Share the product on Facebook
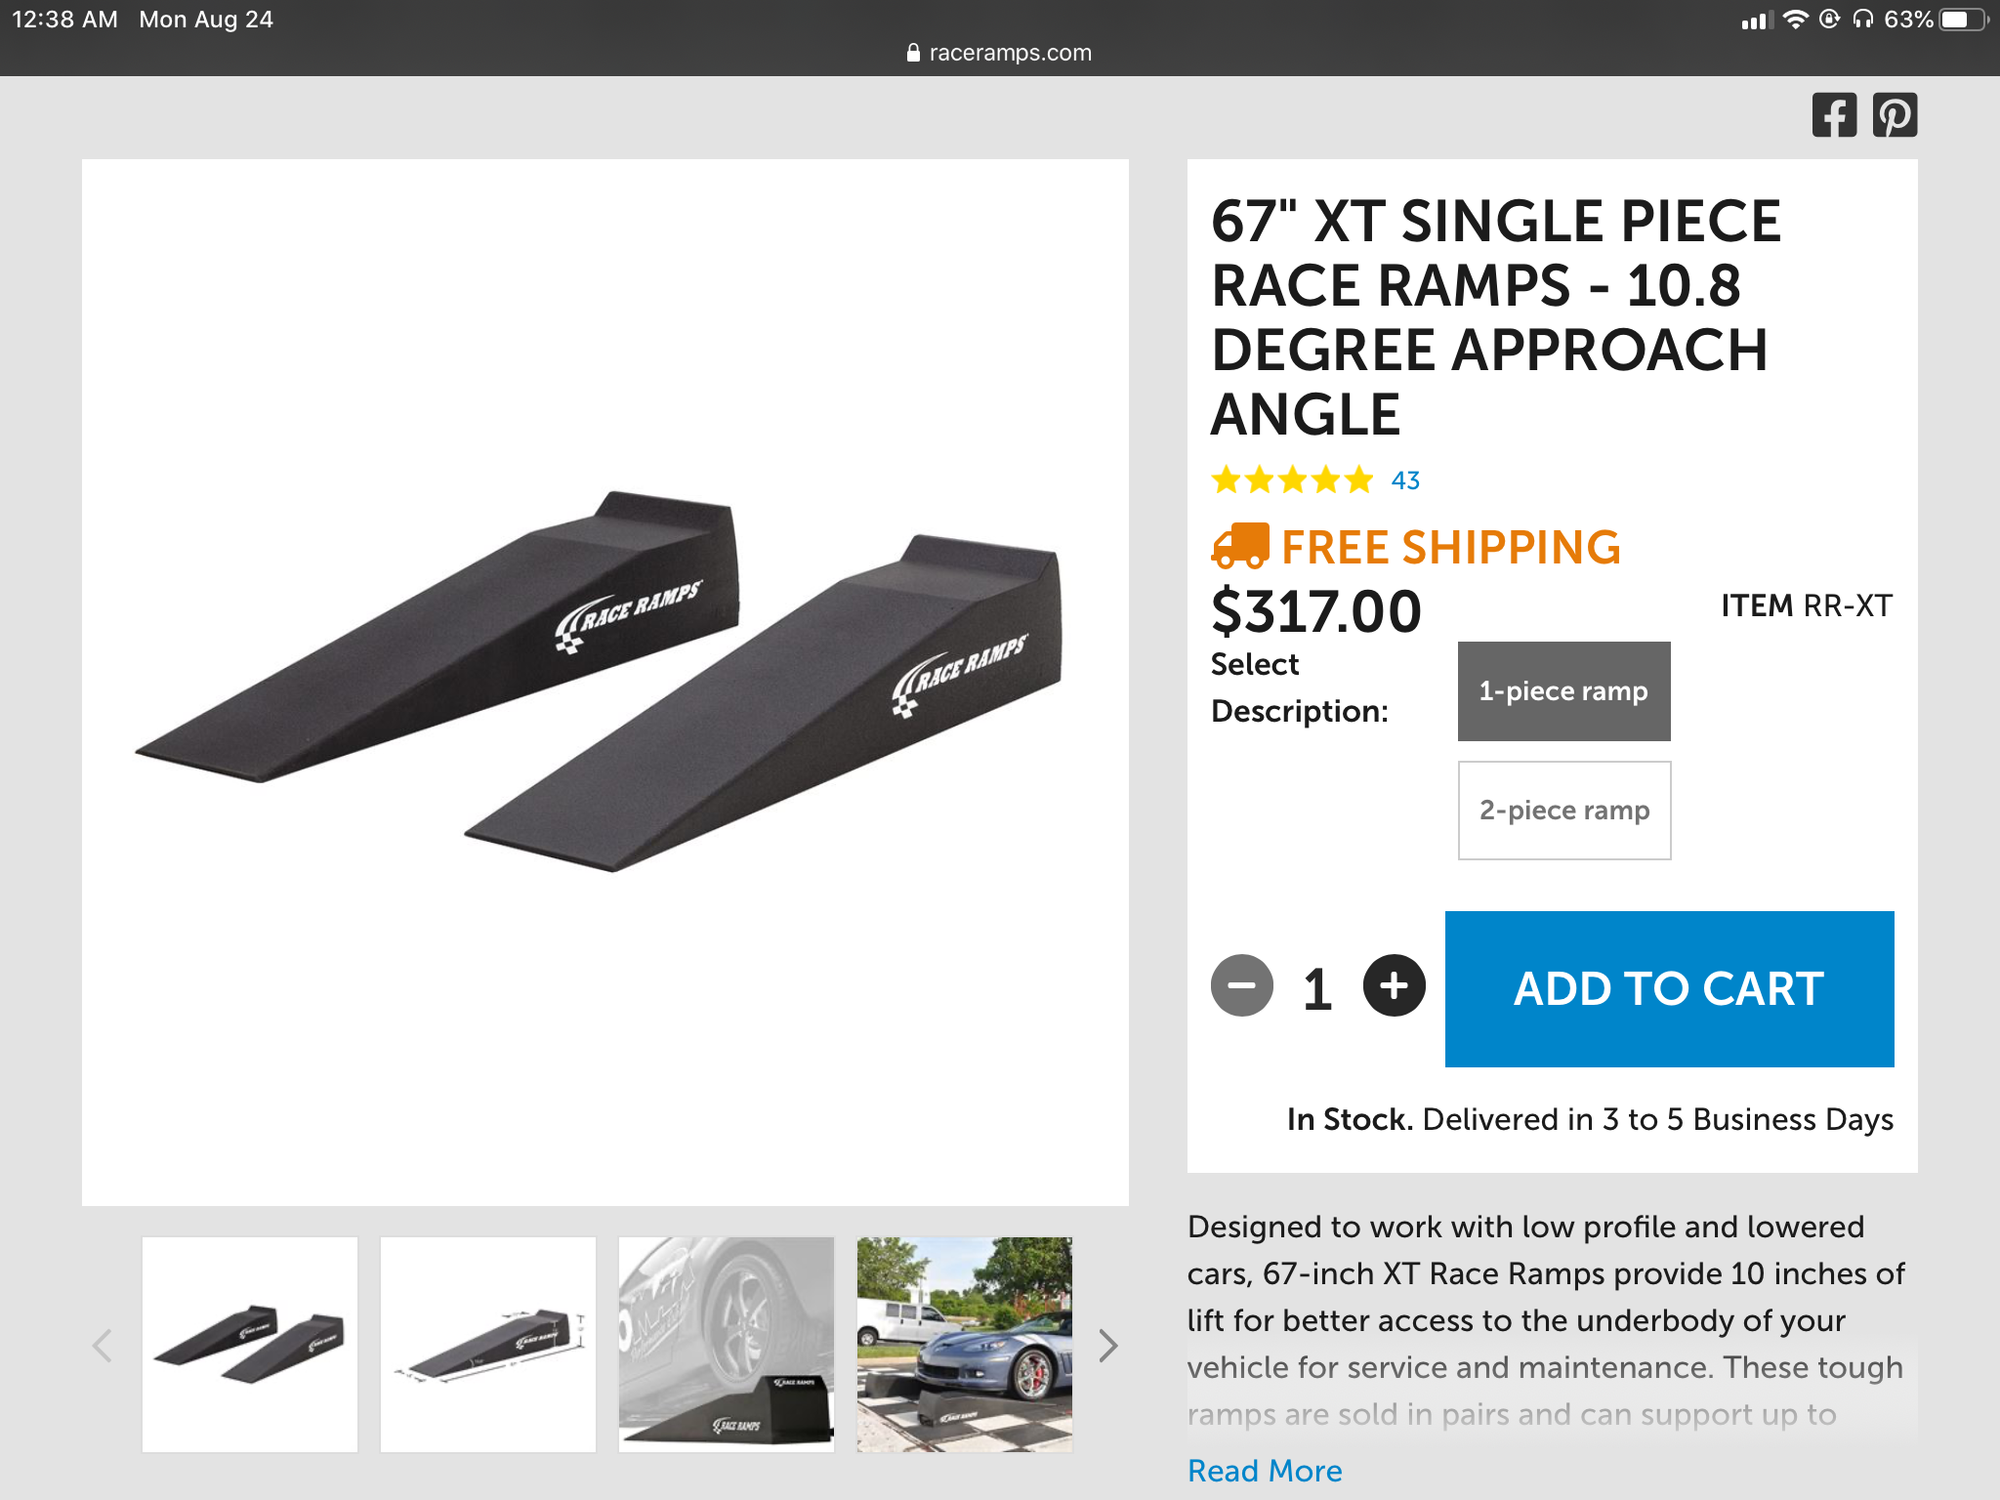2000x1500 pixels. [1836, 115]
